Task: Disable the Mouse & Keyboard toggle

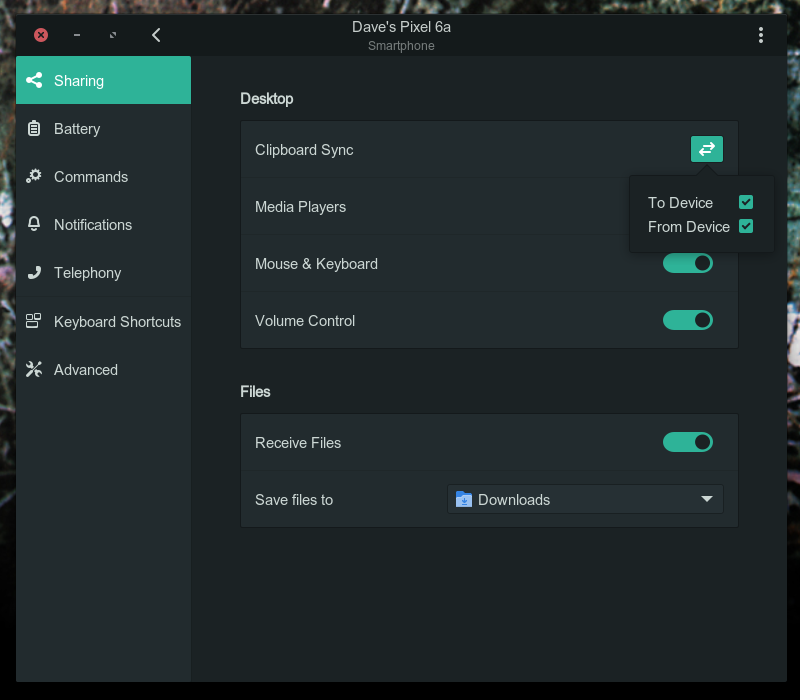Action: pyautogui.click(x=688, y=263)
